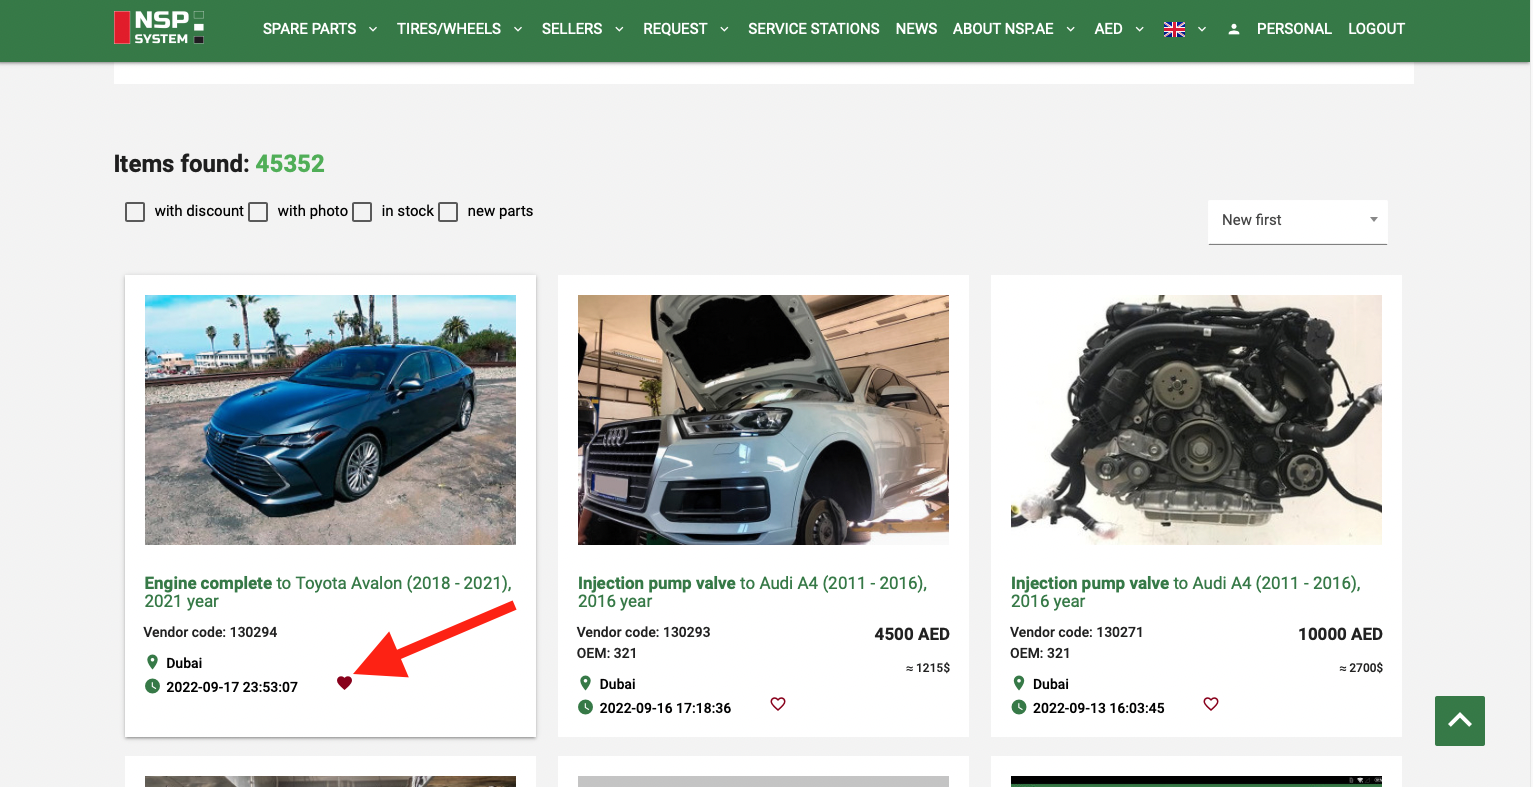The width and height of the screenshot is (1533, 787).
Task: Toggle the 'in stock' checkbox
Action: pyautogui.click(x=362, y=212)
